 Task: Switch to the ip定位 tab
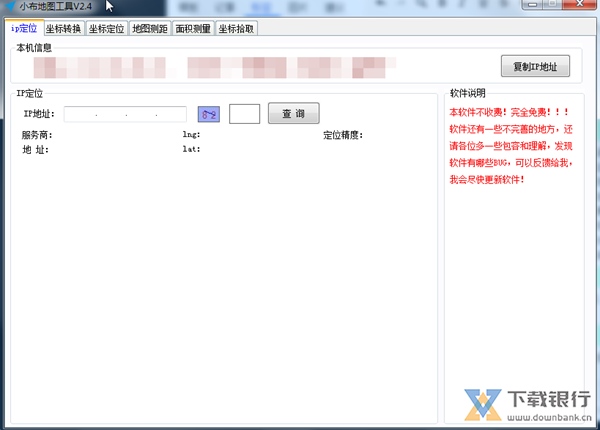pyautogui.click(x=24, y=28)
